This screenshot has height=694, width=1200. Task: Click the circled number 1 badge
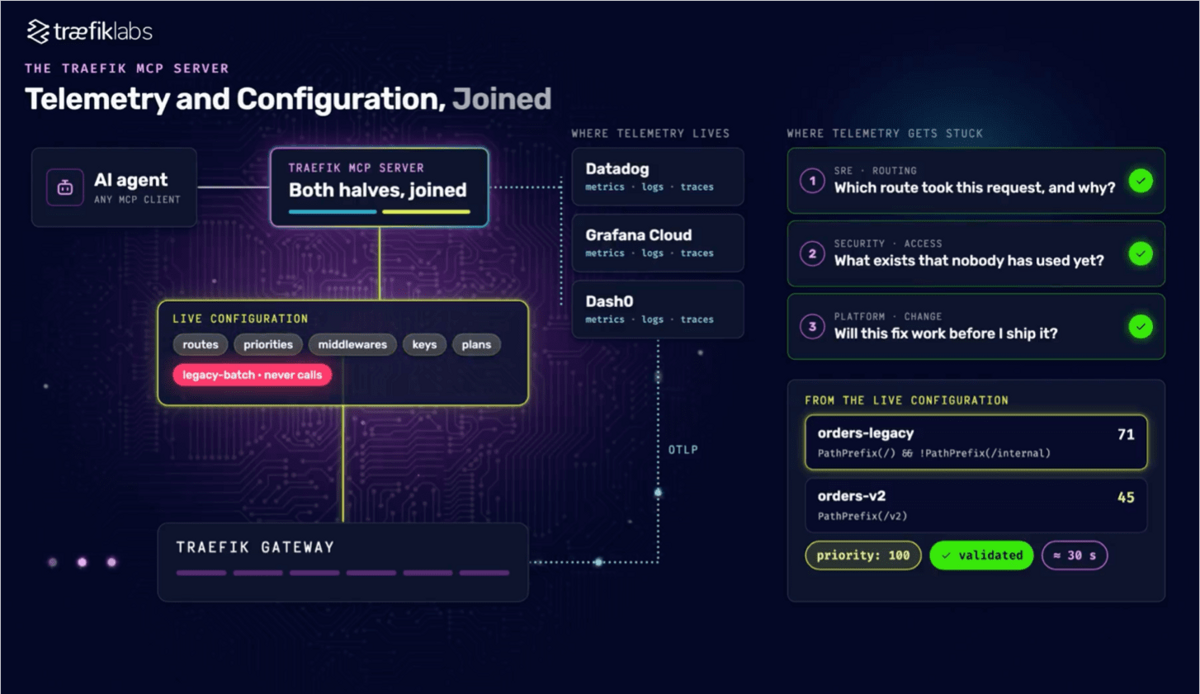pos(812,181)
